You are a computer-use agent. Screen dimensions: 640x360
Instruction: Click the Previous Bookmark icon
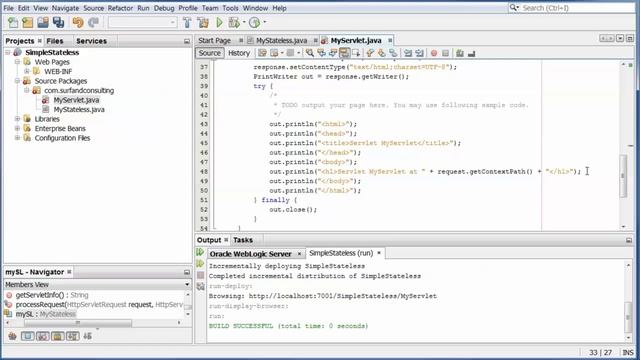pos(370,53)
